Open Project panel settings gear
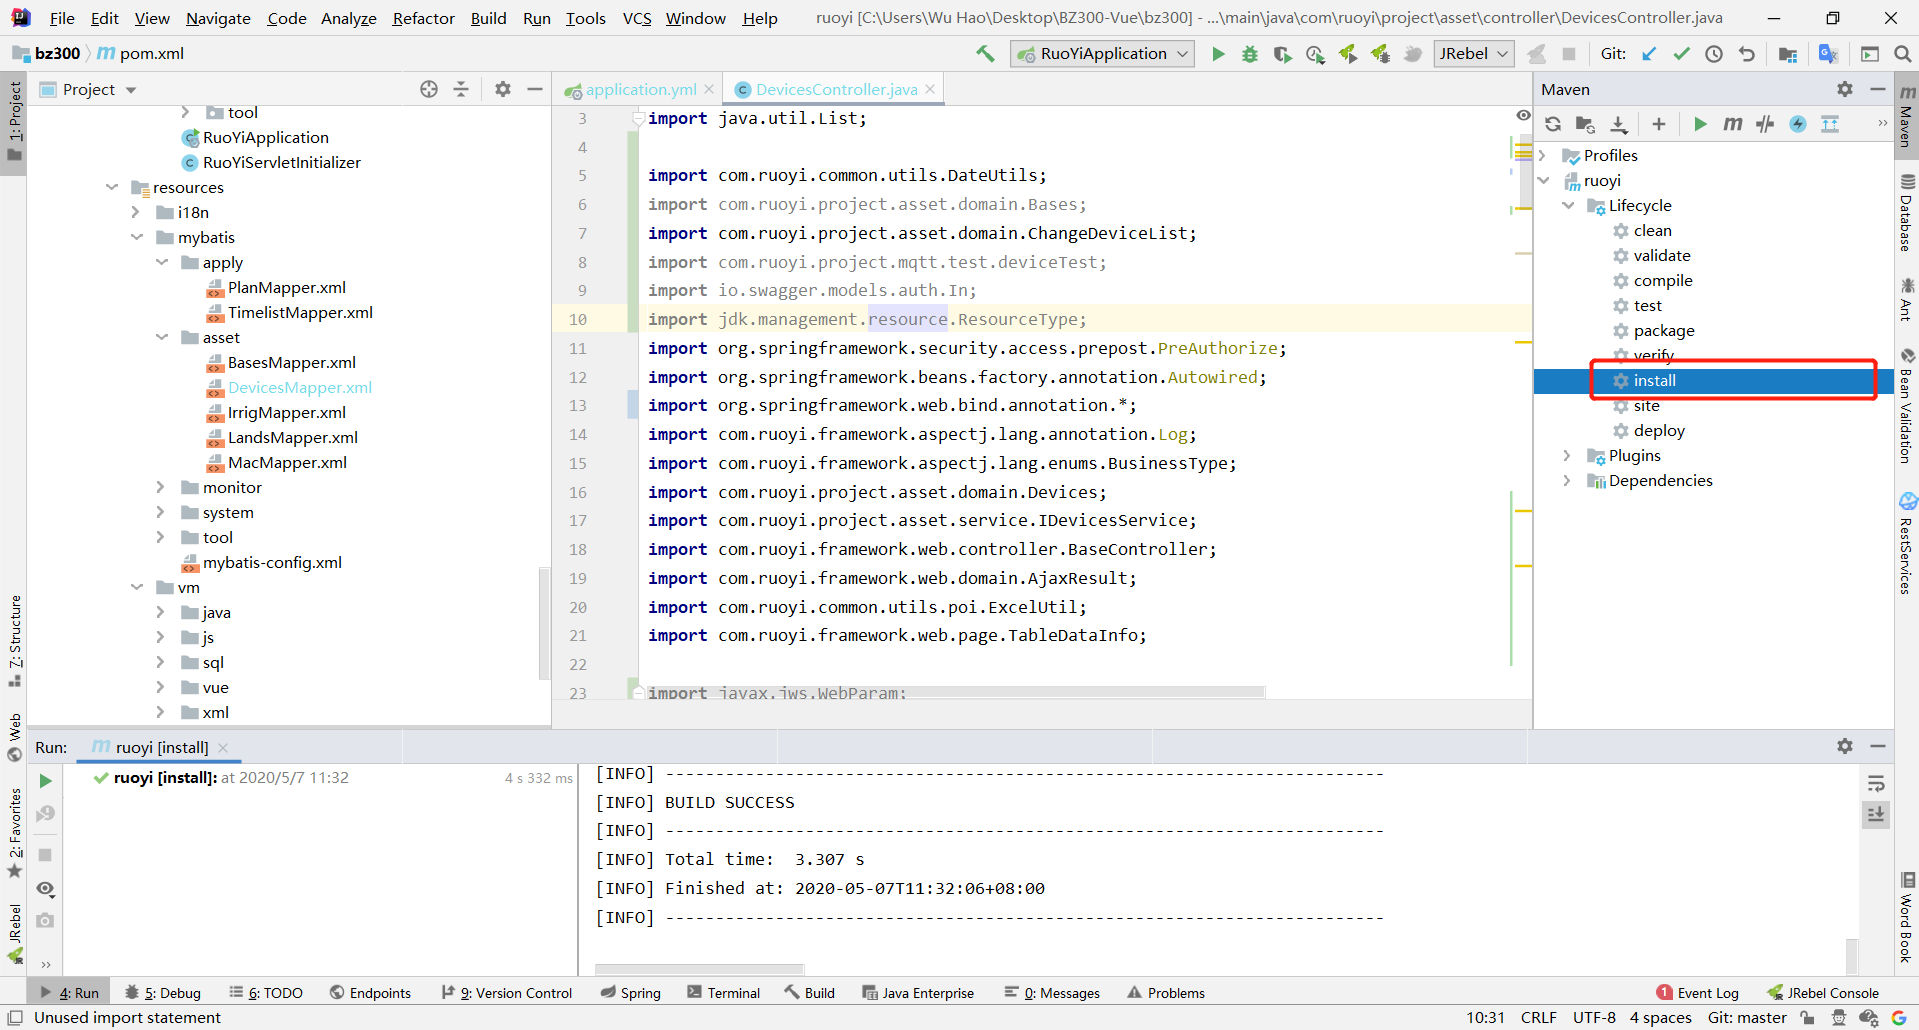 503,89
